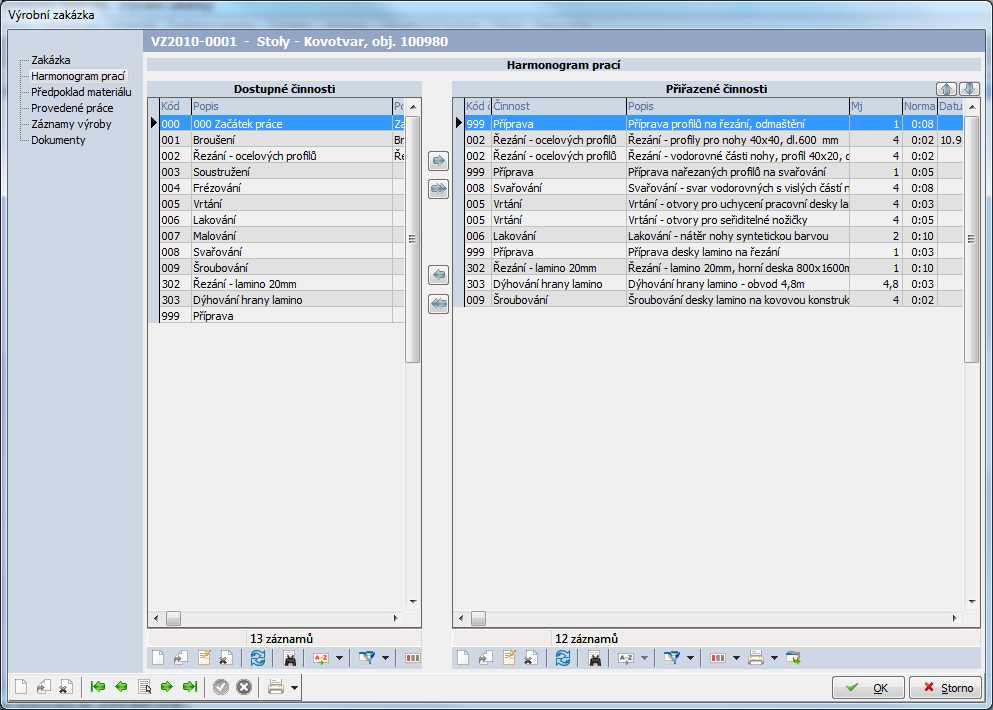The image size is (993, 710).
Task: Move assigned activity up in order
Action: tap(946, 89)
